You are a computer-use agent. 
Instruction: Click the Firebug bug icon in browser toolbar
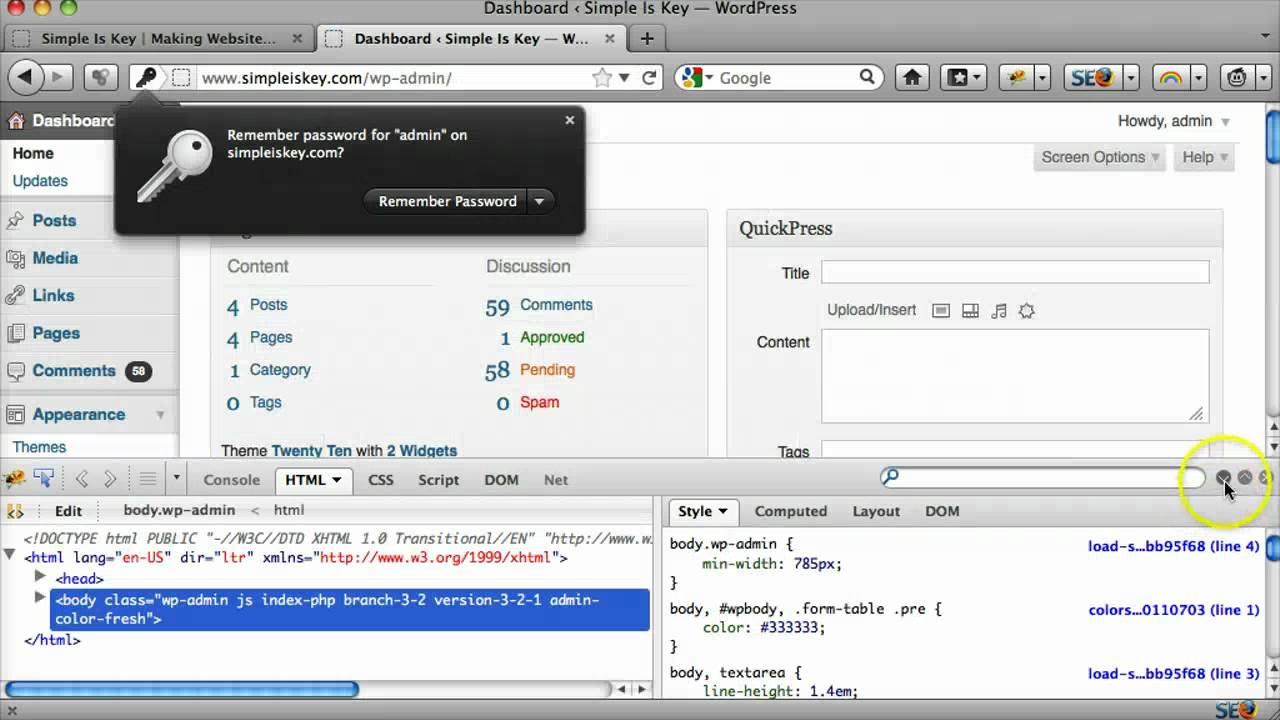(1018, 77)
